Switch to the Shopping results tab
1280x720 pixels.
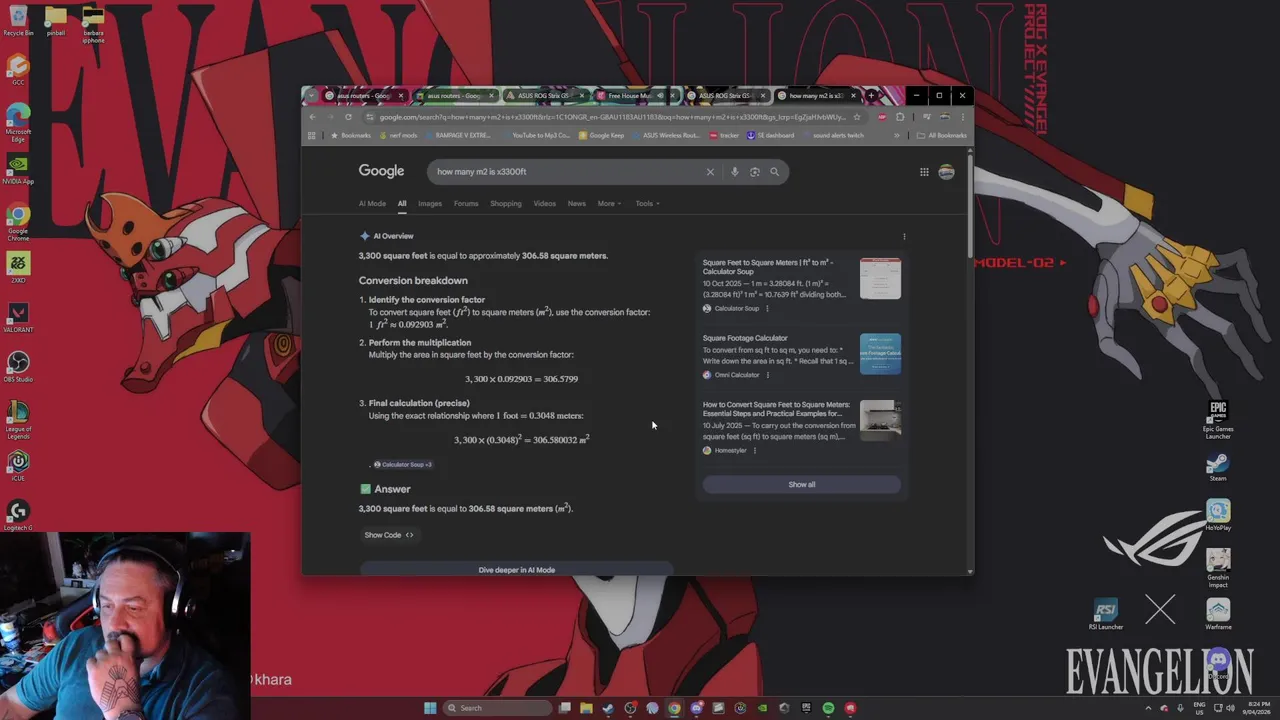click(x=506, y=204)
